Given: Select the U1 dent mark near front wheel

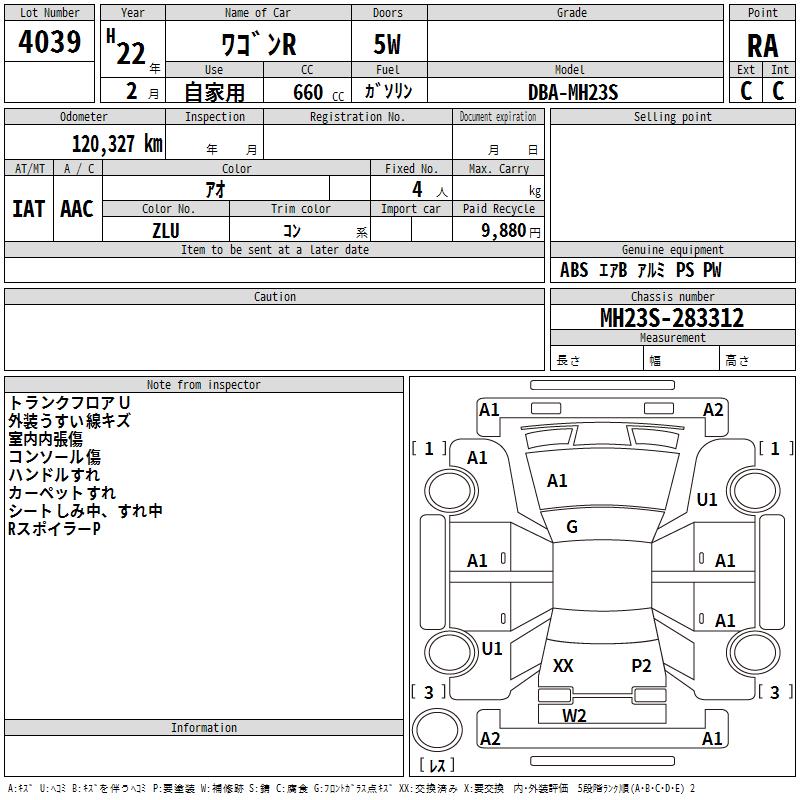Looking at the screenshot, I should (707, 499).
